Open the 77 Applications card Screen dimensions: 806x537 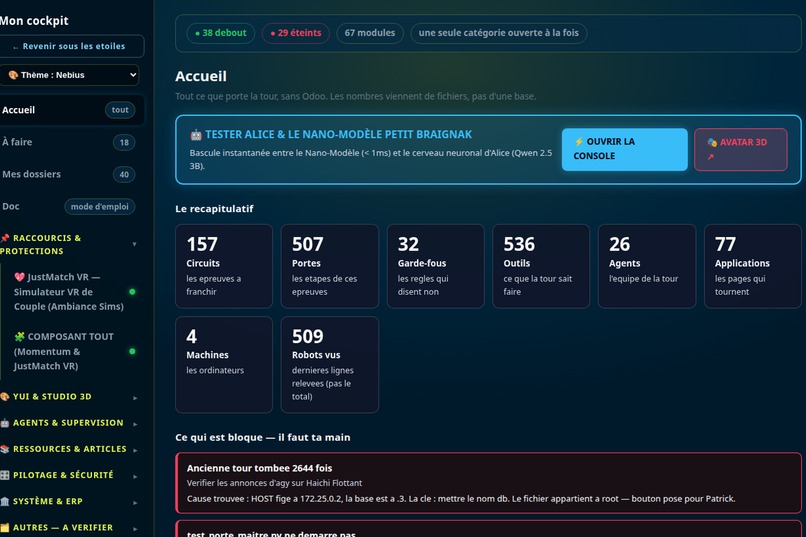753,266
